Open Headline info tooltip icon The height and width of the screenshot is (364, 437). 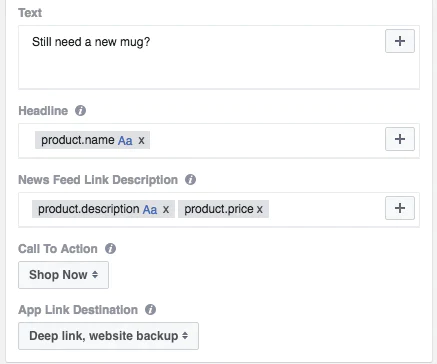(x=80, y=110)
